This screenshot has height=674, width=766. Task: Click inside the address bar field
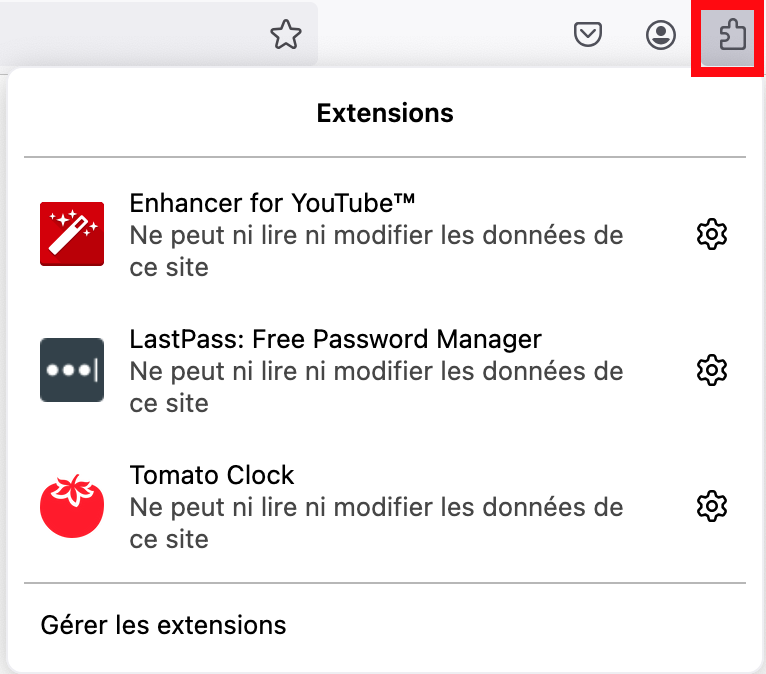pyautogui.click(x=132, y=34)
